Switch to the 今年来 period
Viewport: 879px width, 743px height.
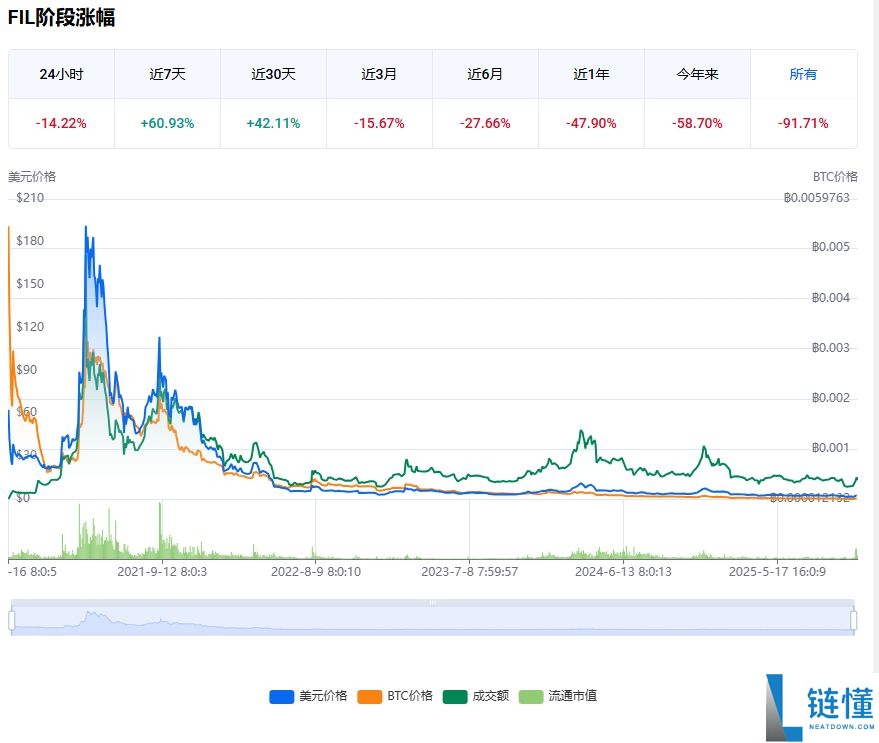pyautogui.click(x=697, y=74)
